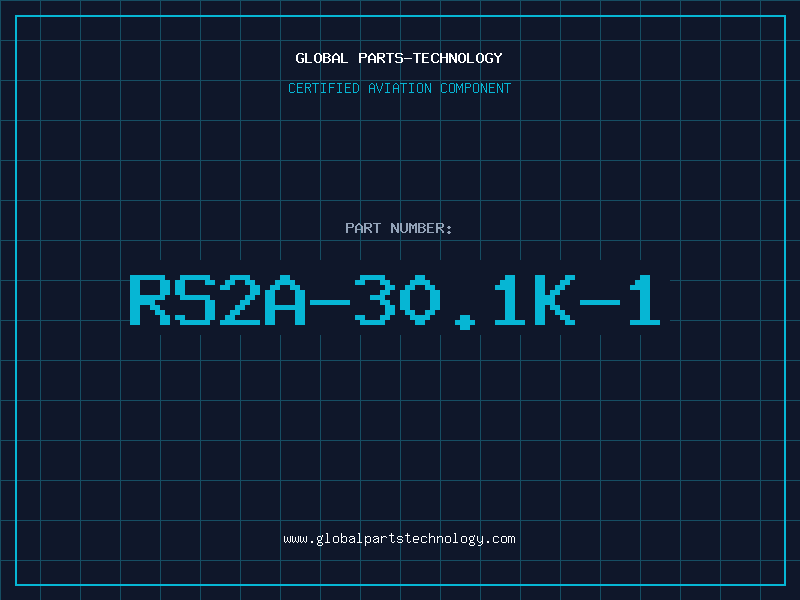This screenshot has height=600, width=800.
Task: Click the word COMPONENT in subtitle
Action: pyautogui.click(x=476, y=88)
